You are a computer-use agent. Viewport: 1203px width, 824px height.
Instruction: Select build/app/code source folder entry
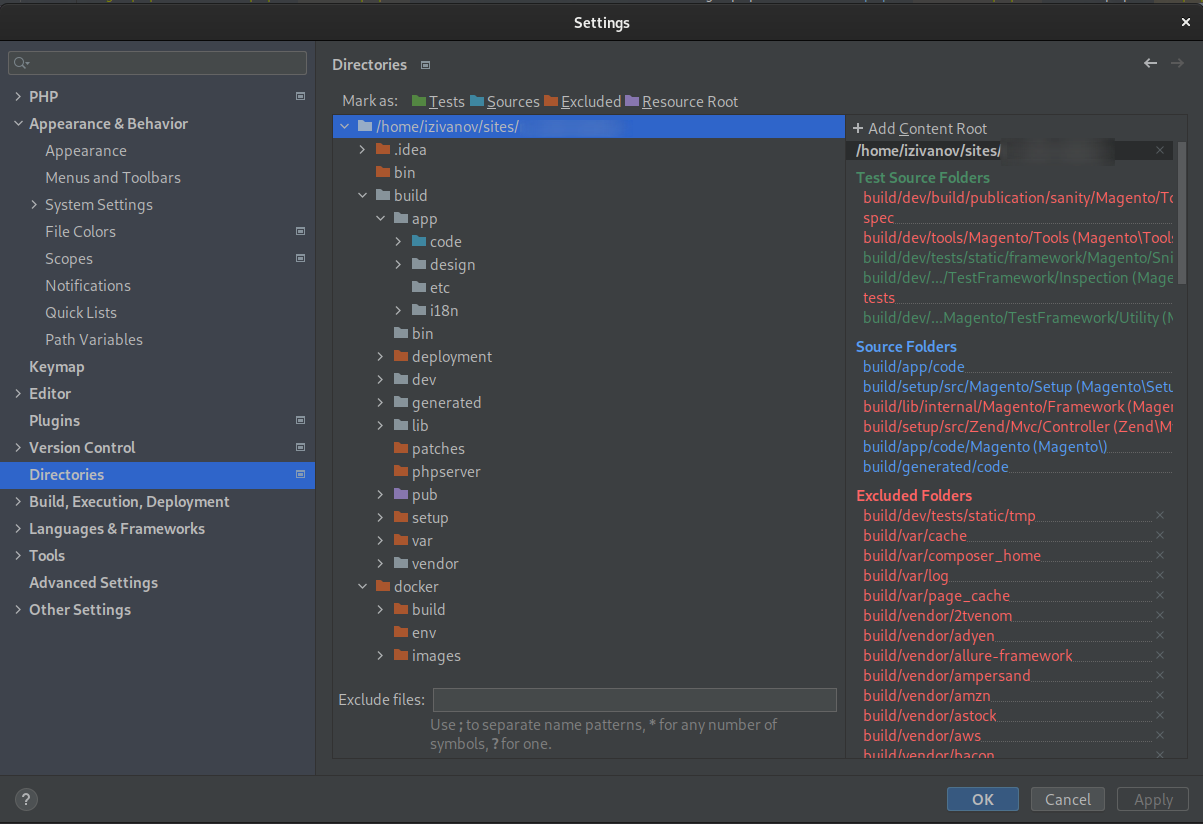(914, 366)
